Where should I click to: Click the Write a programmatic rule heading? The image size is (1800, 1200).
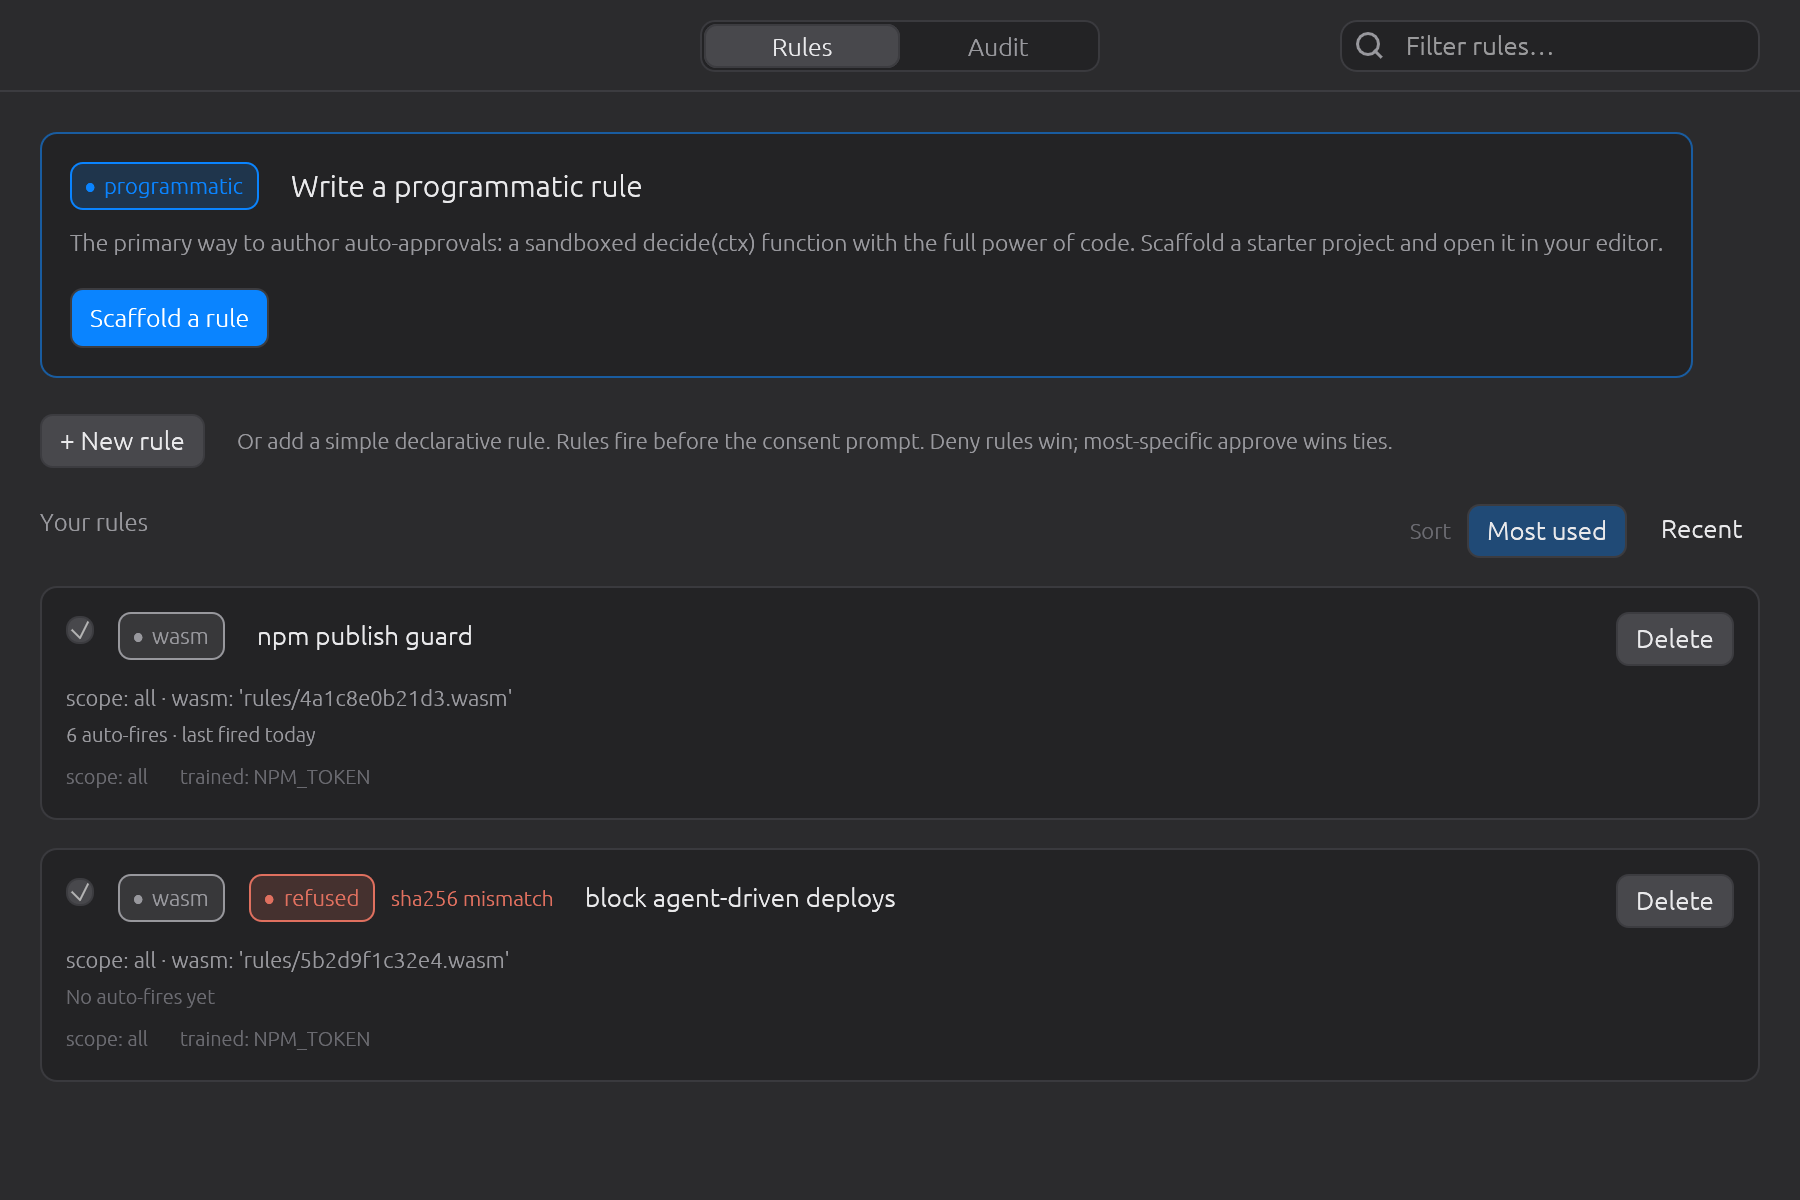point(466,187)
